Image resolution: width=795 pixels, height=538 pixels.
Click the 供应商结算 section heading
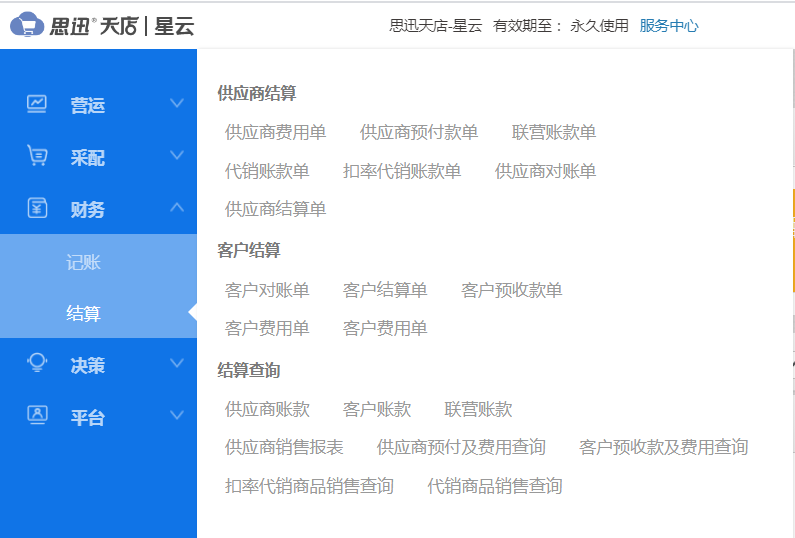(257, 93)
